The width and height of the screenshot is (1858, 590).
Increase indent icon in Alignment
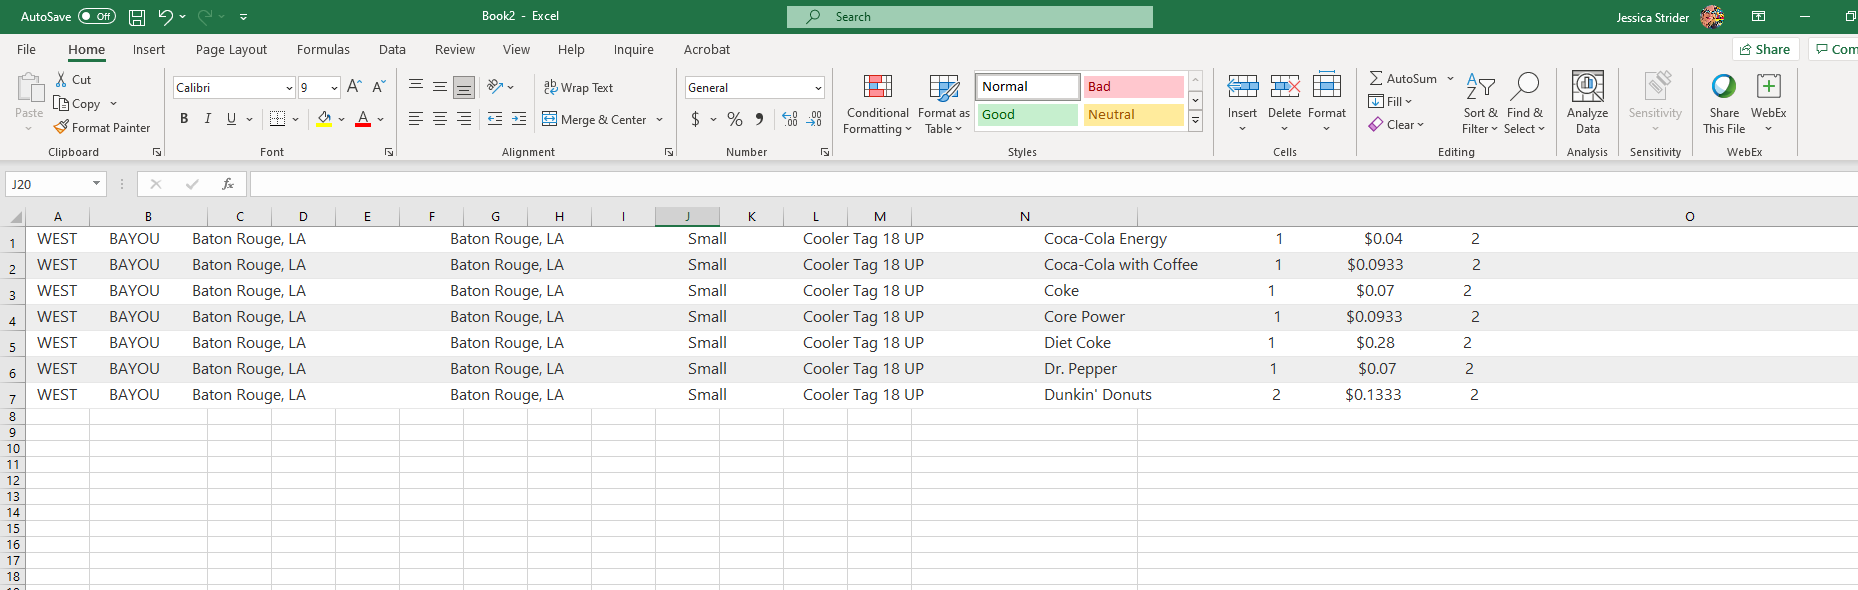[519, 119]
